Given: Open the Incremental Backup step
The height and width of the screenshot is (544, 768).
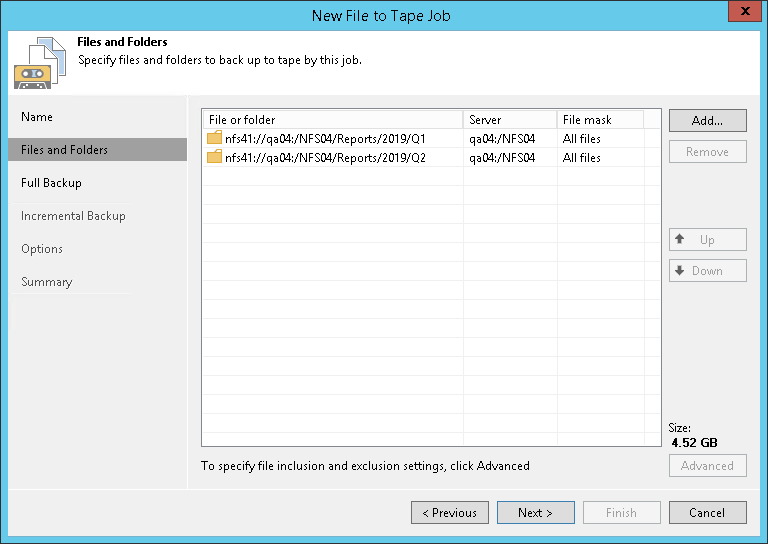Looking at the screenshot, I should click(x=73, y=216).
